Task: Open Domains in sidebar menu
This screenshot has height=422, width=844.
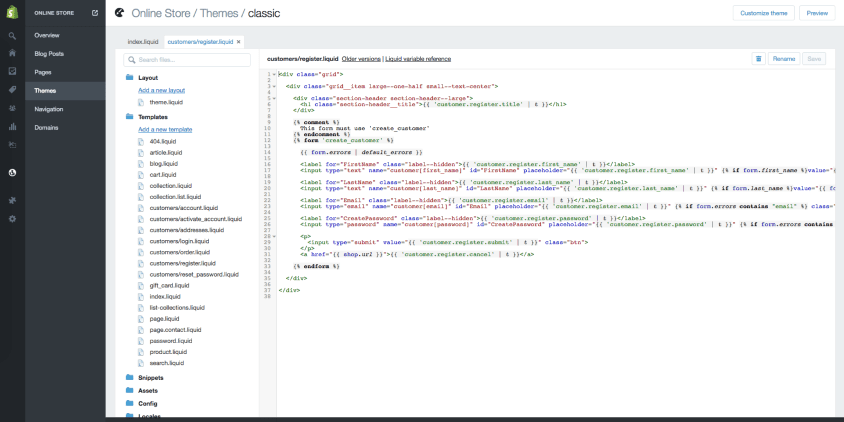Action: 46,128
